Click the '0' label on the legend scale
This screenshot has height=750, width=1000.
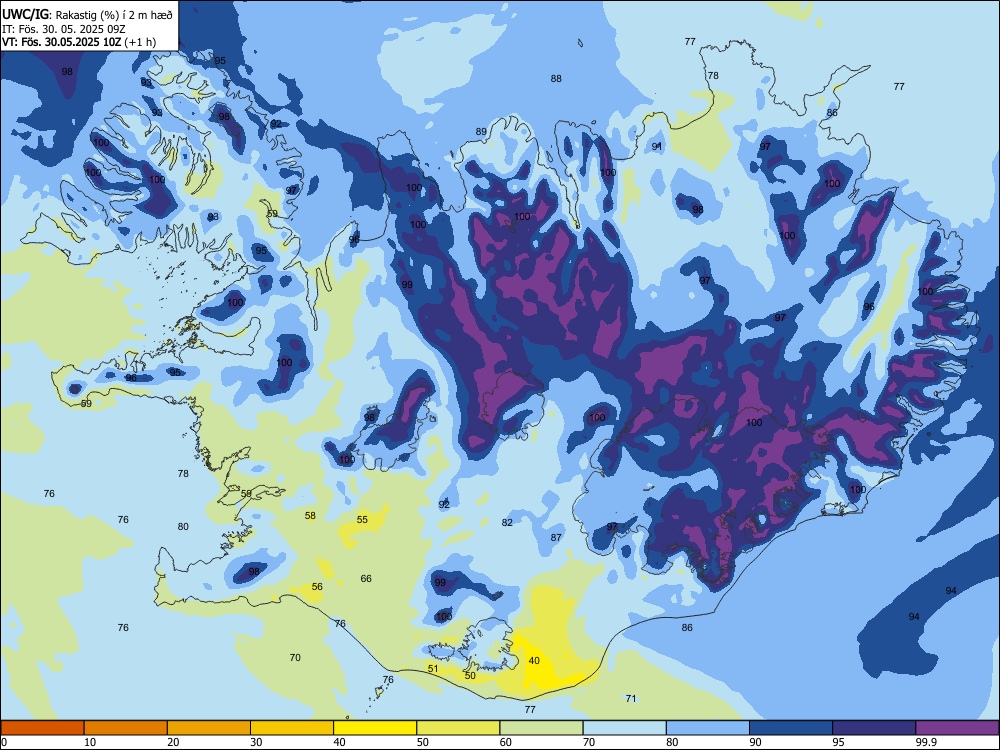4,742
